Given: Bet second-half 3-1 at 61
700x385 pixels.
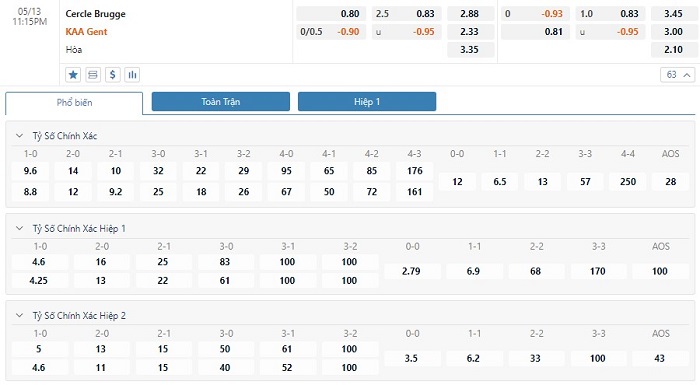Looking at the screenshot, I should coord(287,349).
